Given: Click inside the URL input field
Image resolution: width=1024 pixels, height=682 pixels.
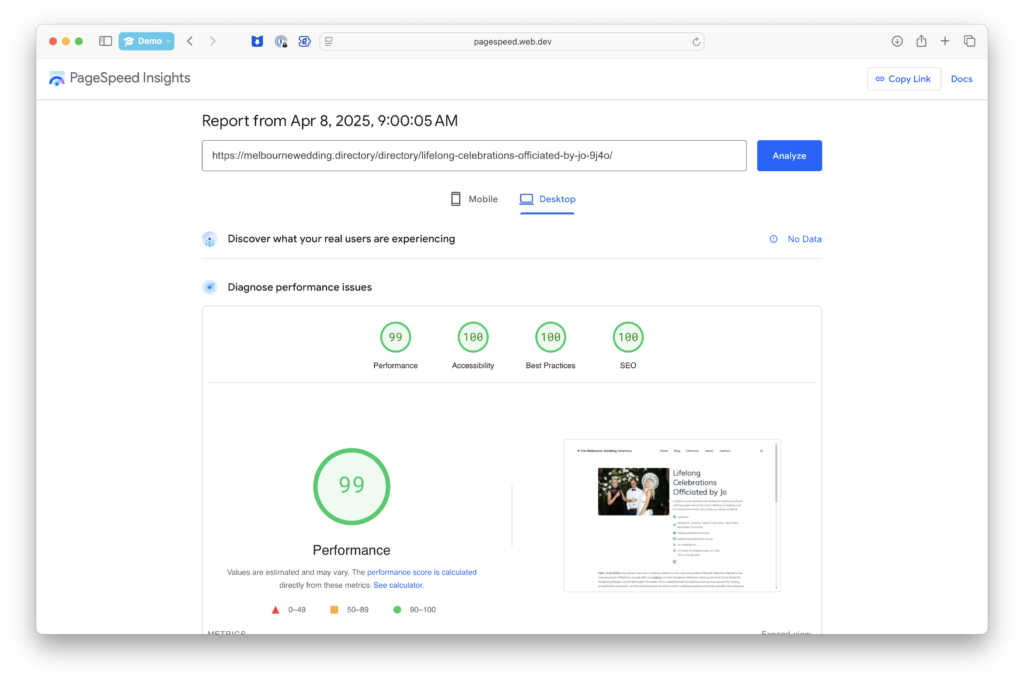Looking at the screenshot, I should coord(474,155).
